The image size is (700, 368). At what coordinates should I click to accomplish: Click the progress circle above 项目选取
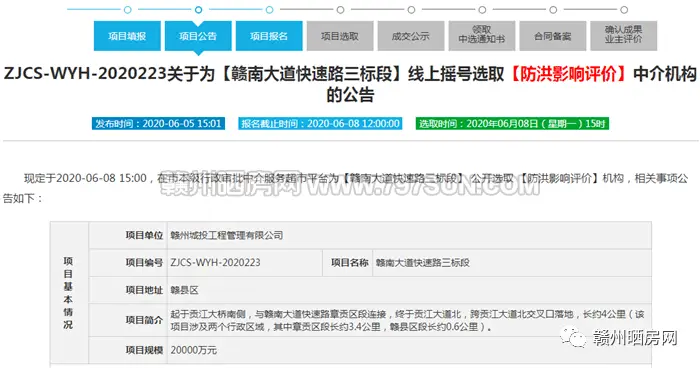(x=341, y=9)
